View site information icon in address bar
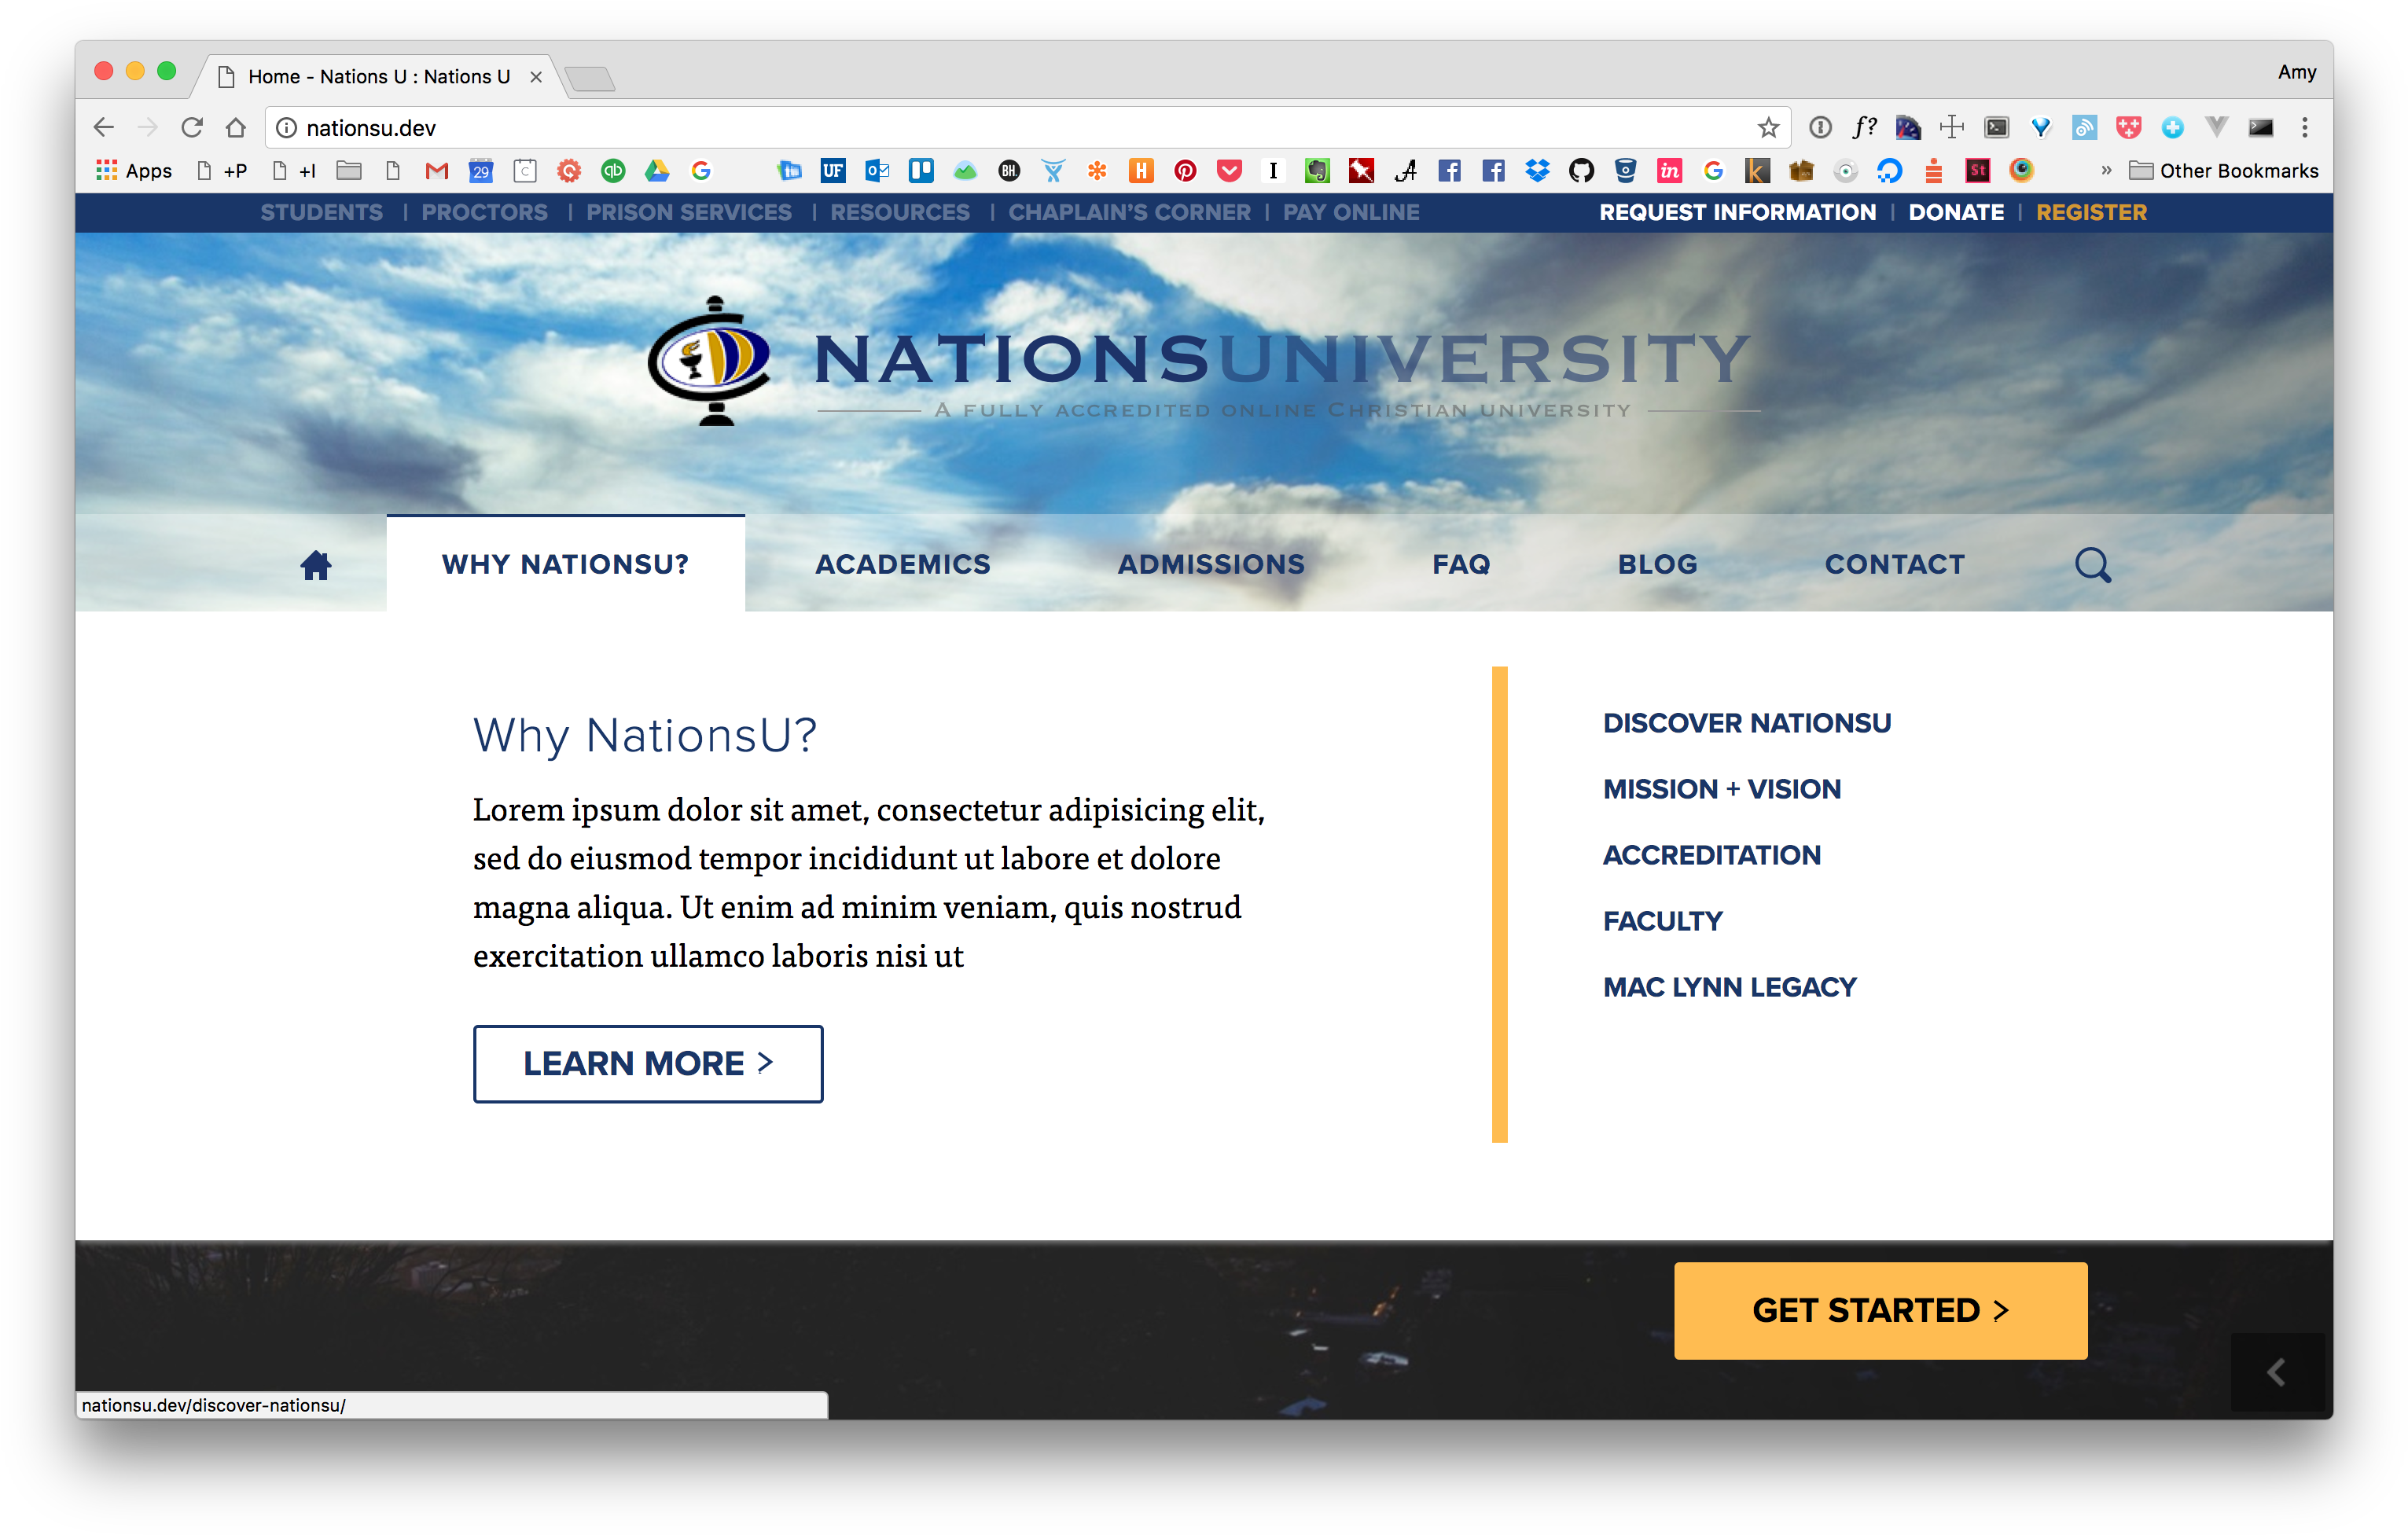The image size is (2408, 1535). (x=287, y=127)
